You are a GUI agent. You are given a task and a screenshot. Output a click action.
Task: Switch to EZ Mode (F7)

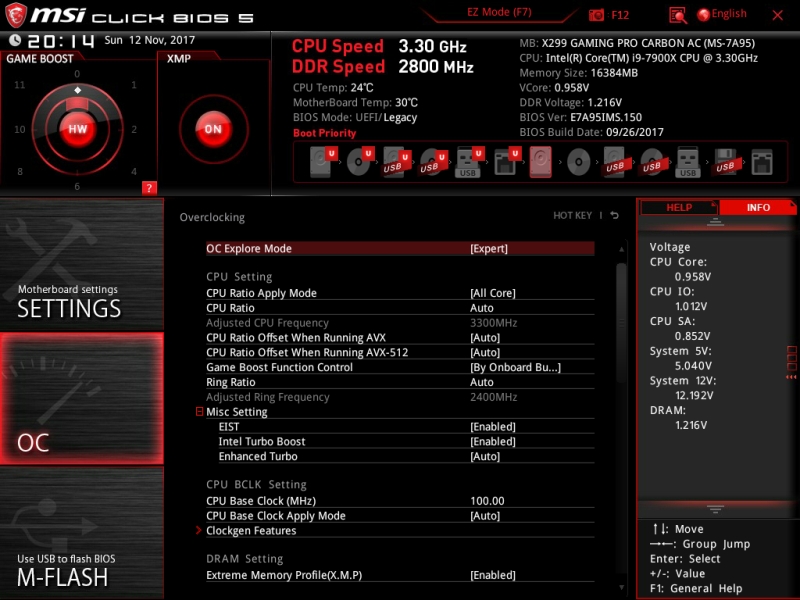click(x=499, y=12)
